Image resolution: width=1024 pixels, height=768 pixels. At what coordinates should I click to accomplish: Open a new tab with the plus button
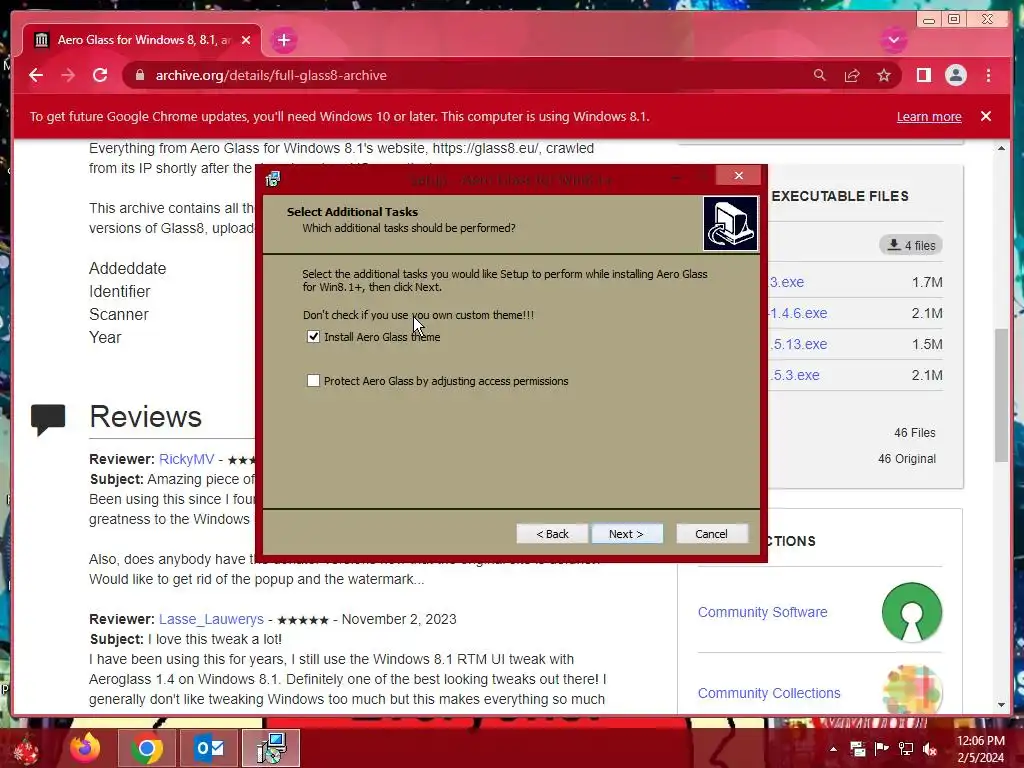pos(283,40)
